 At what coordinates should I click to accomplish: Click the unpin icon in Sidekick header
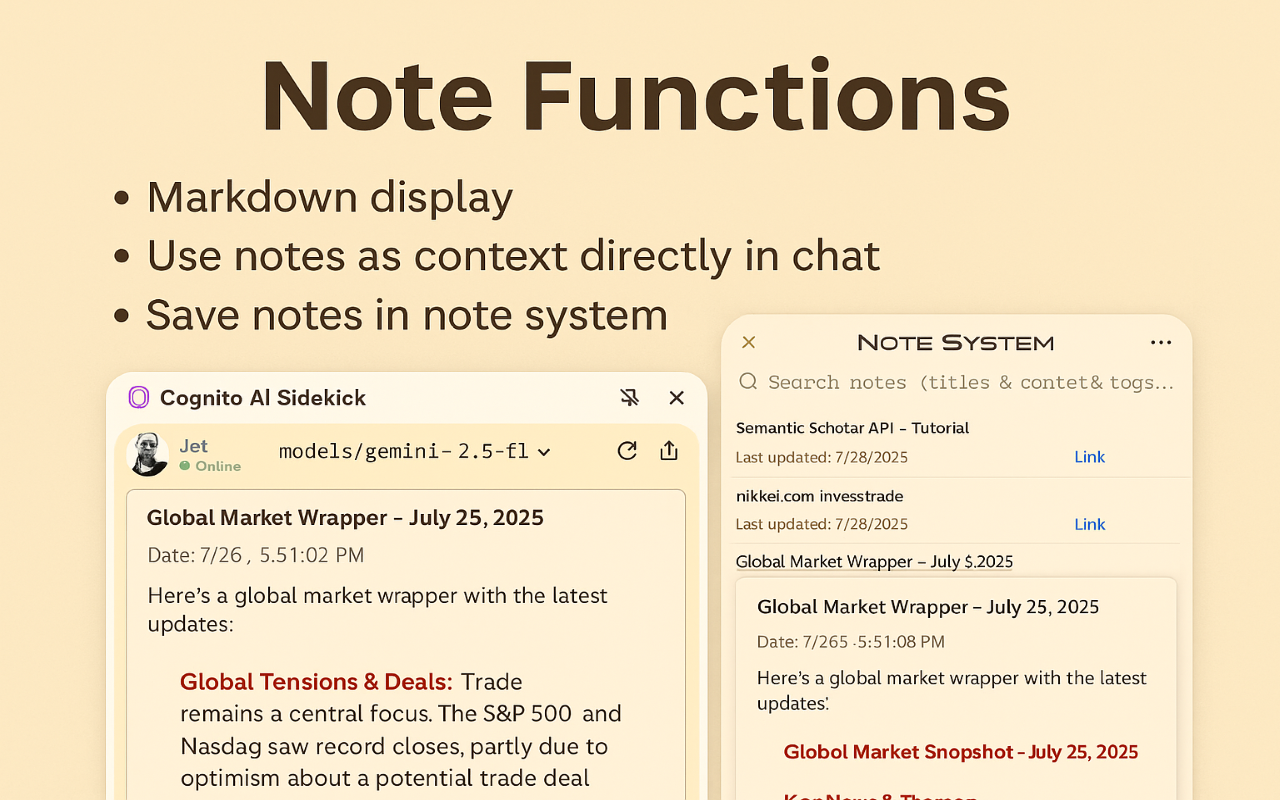tap(629, 398)
